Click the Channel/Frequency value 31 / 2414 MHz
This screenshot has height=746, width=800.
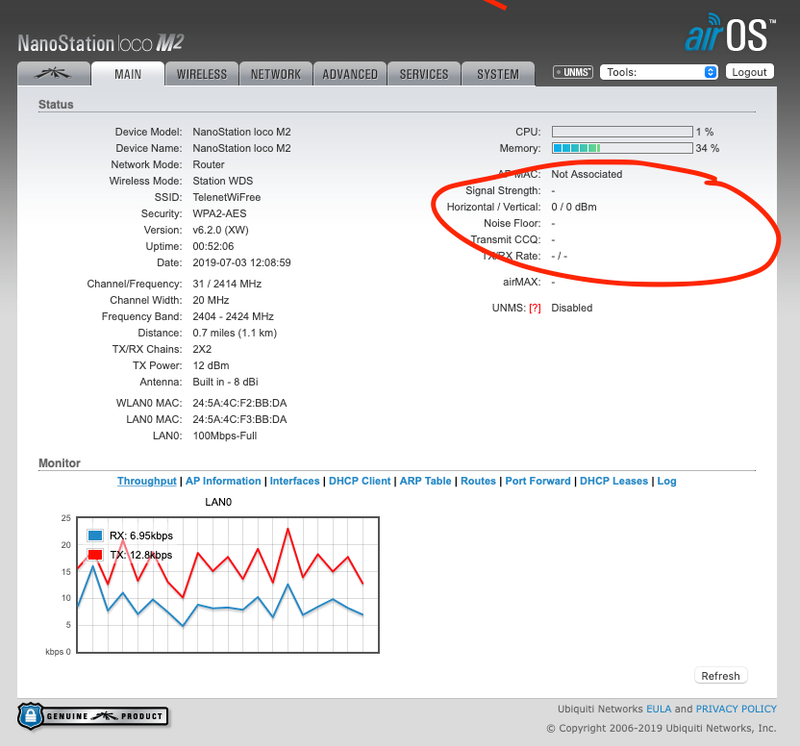pyautogui.click(x=227, y=284)
